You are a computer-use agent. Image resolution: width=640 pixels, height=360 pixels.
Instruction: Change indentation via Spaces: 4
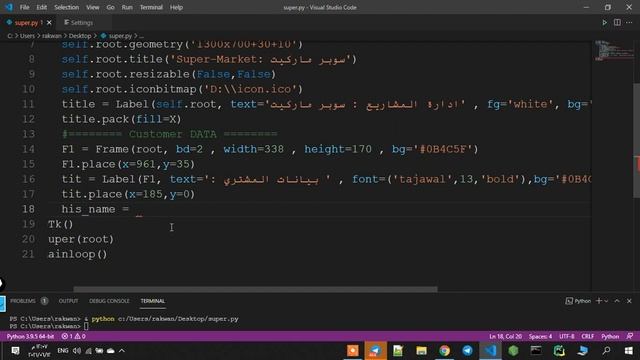540,336
